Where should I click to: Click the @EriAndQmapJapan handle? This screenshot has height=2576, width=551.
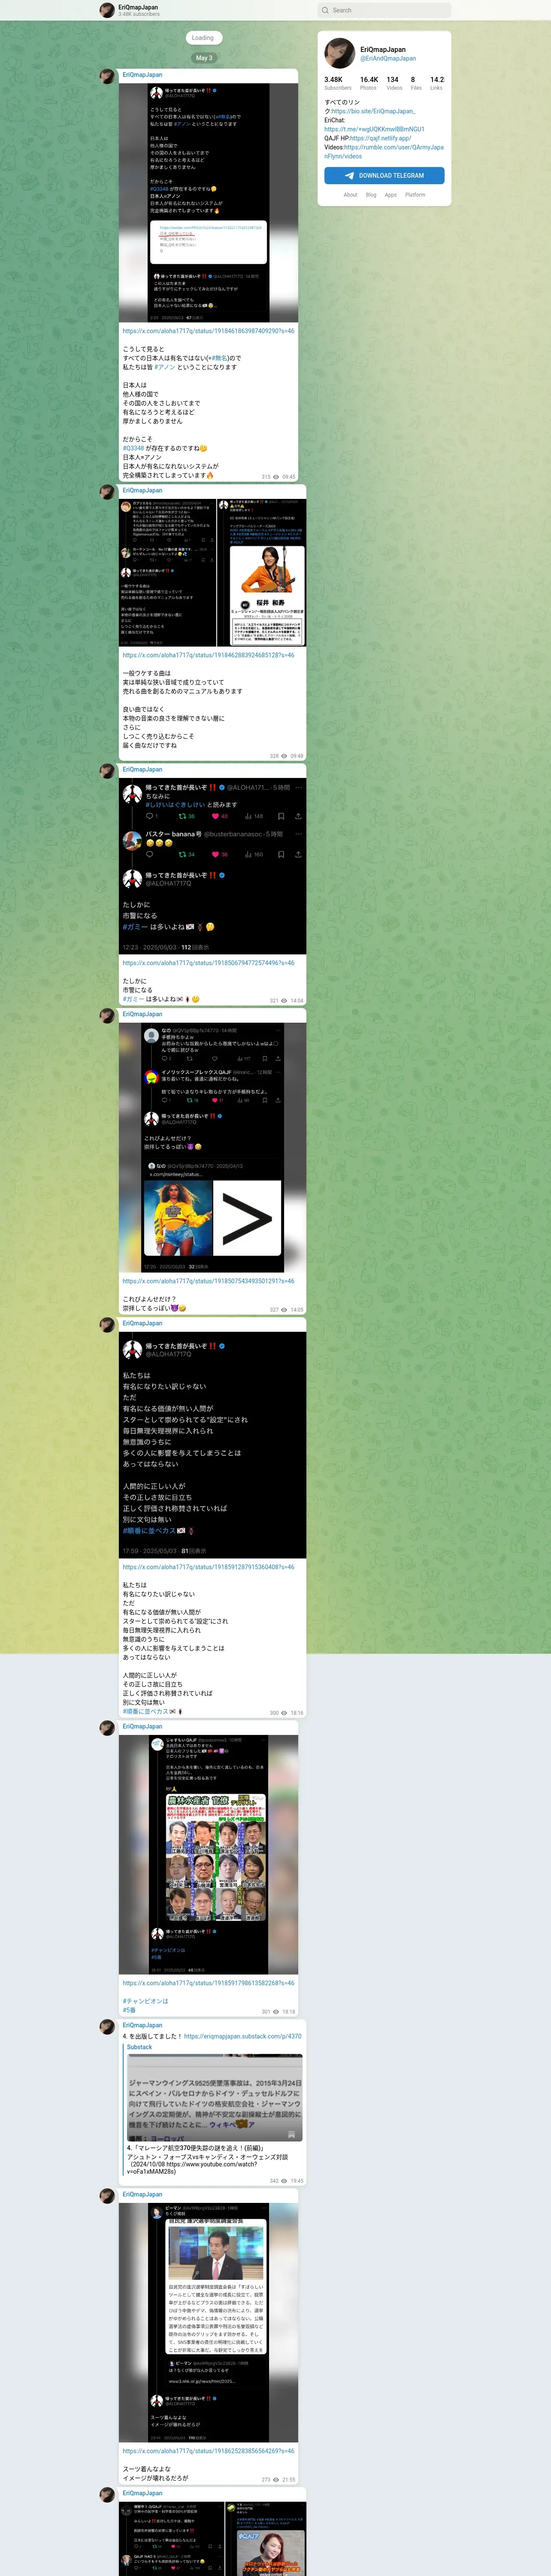pos(388,58)
